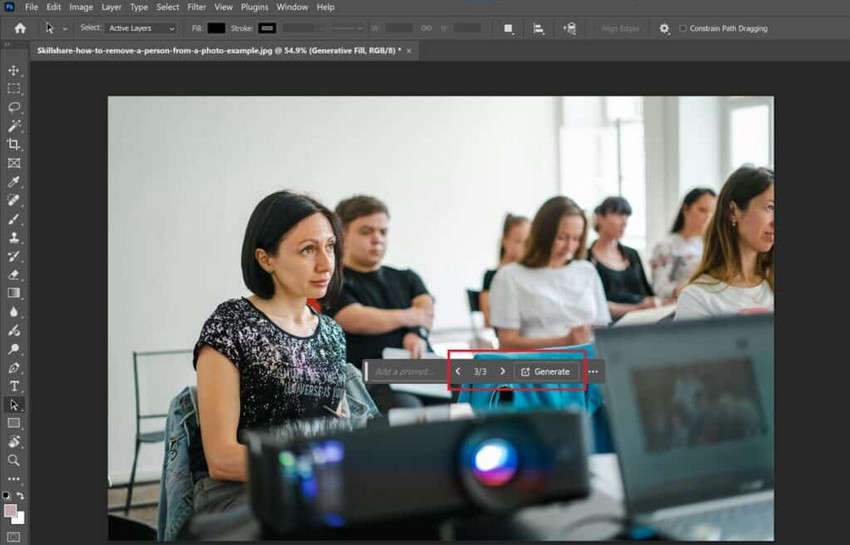Open the Select Active Layers dropdown

point(141,28)
